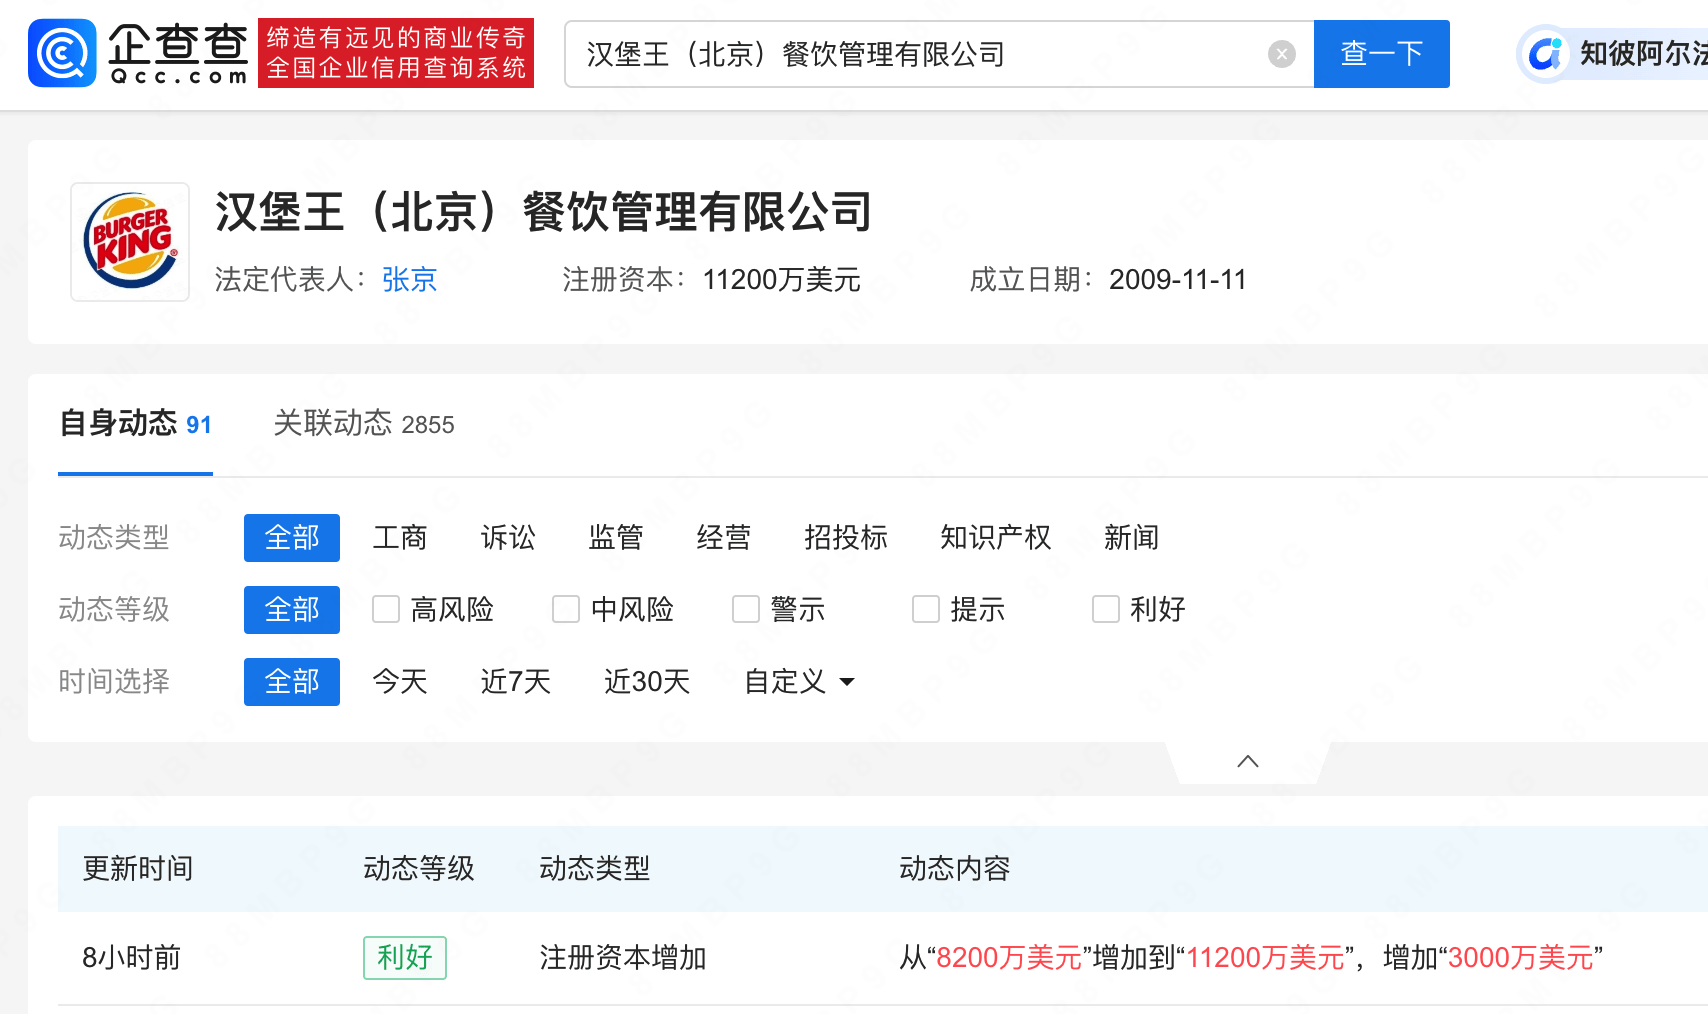Check the 警示 checkbox
The image size is (1708, 1014).
point(745,609)
